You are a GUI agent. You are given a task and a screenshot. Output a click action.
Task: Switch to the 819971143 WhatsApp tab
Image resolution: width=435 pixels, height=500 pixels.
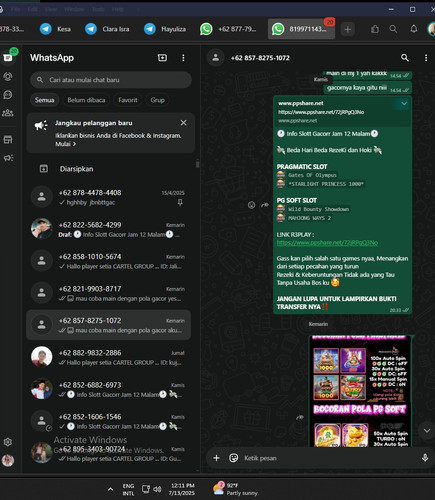[302, 29]
